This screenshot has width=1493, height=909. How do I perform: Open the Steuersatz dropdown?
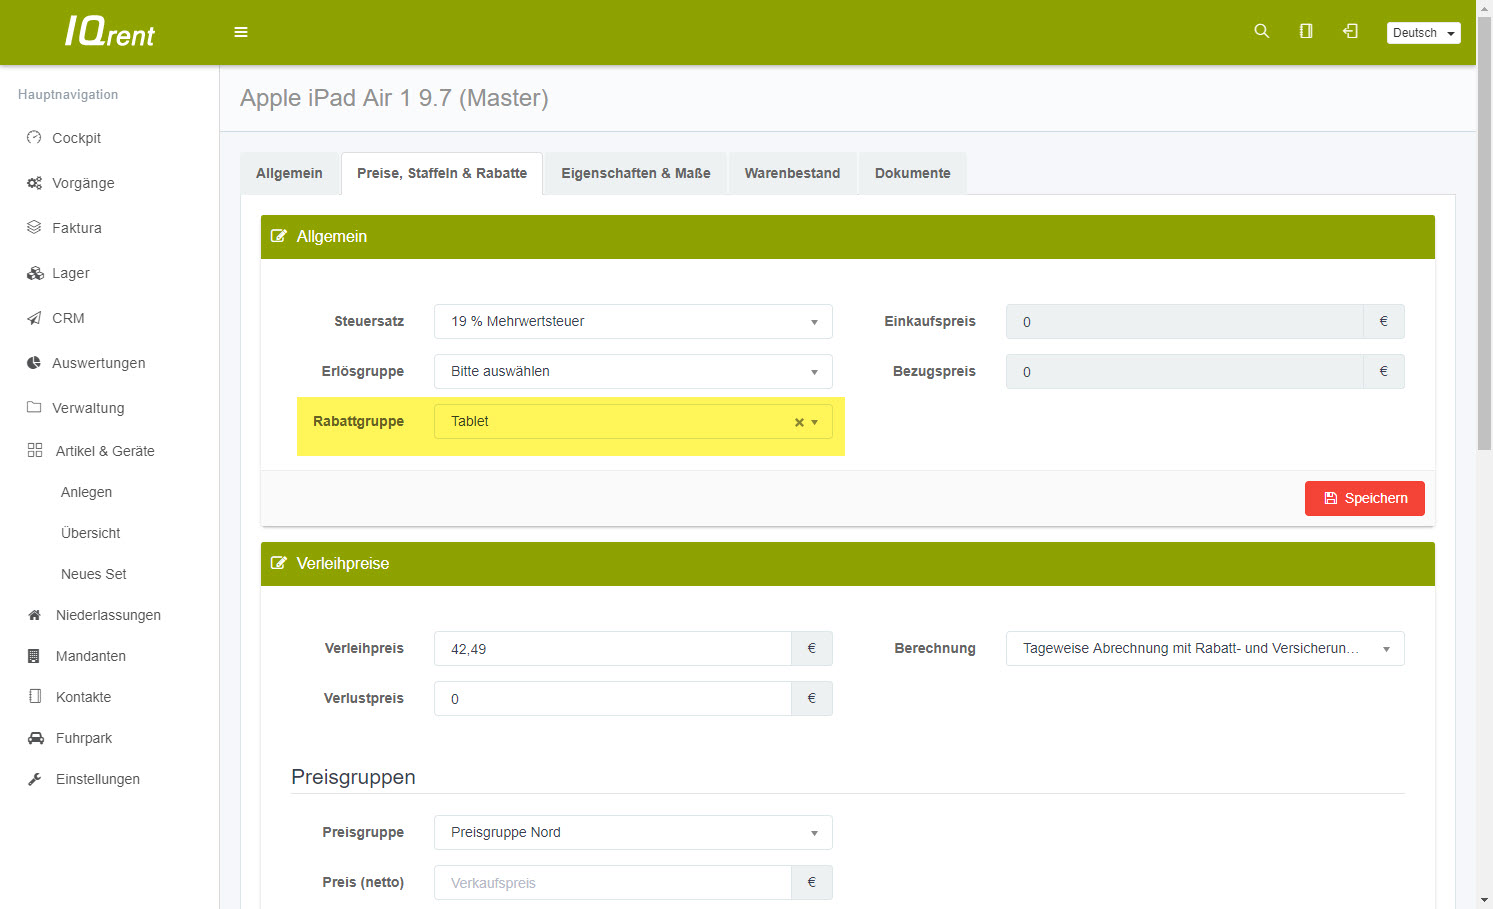point(633,322)
